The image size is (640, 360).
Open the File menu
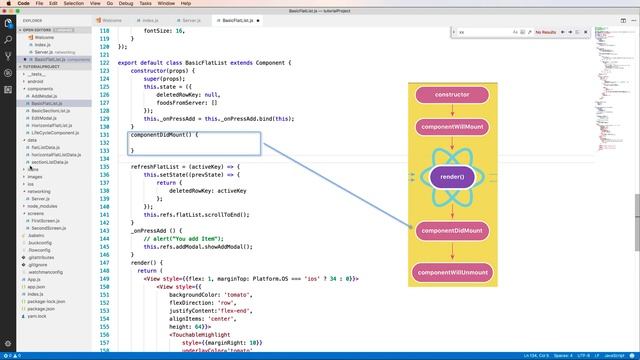(x=39, y=3)
